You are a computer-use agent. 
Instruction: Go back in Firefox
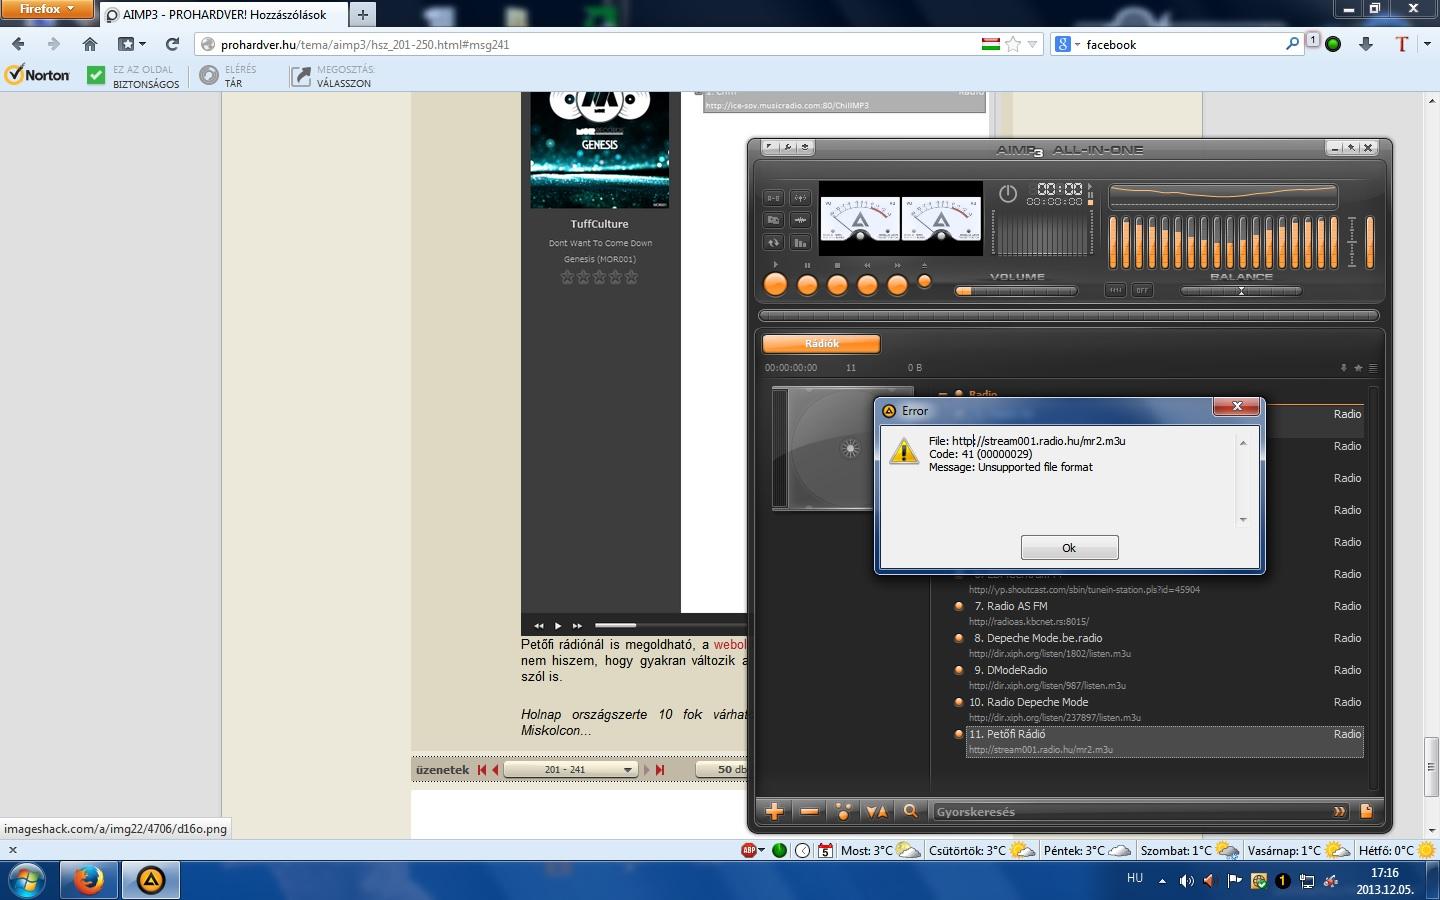[x=18, y=44]
